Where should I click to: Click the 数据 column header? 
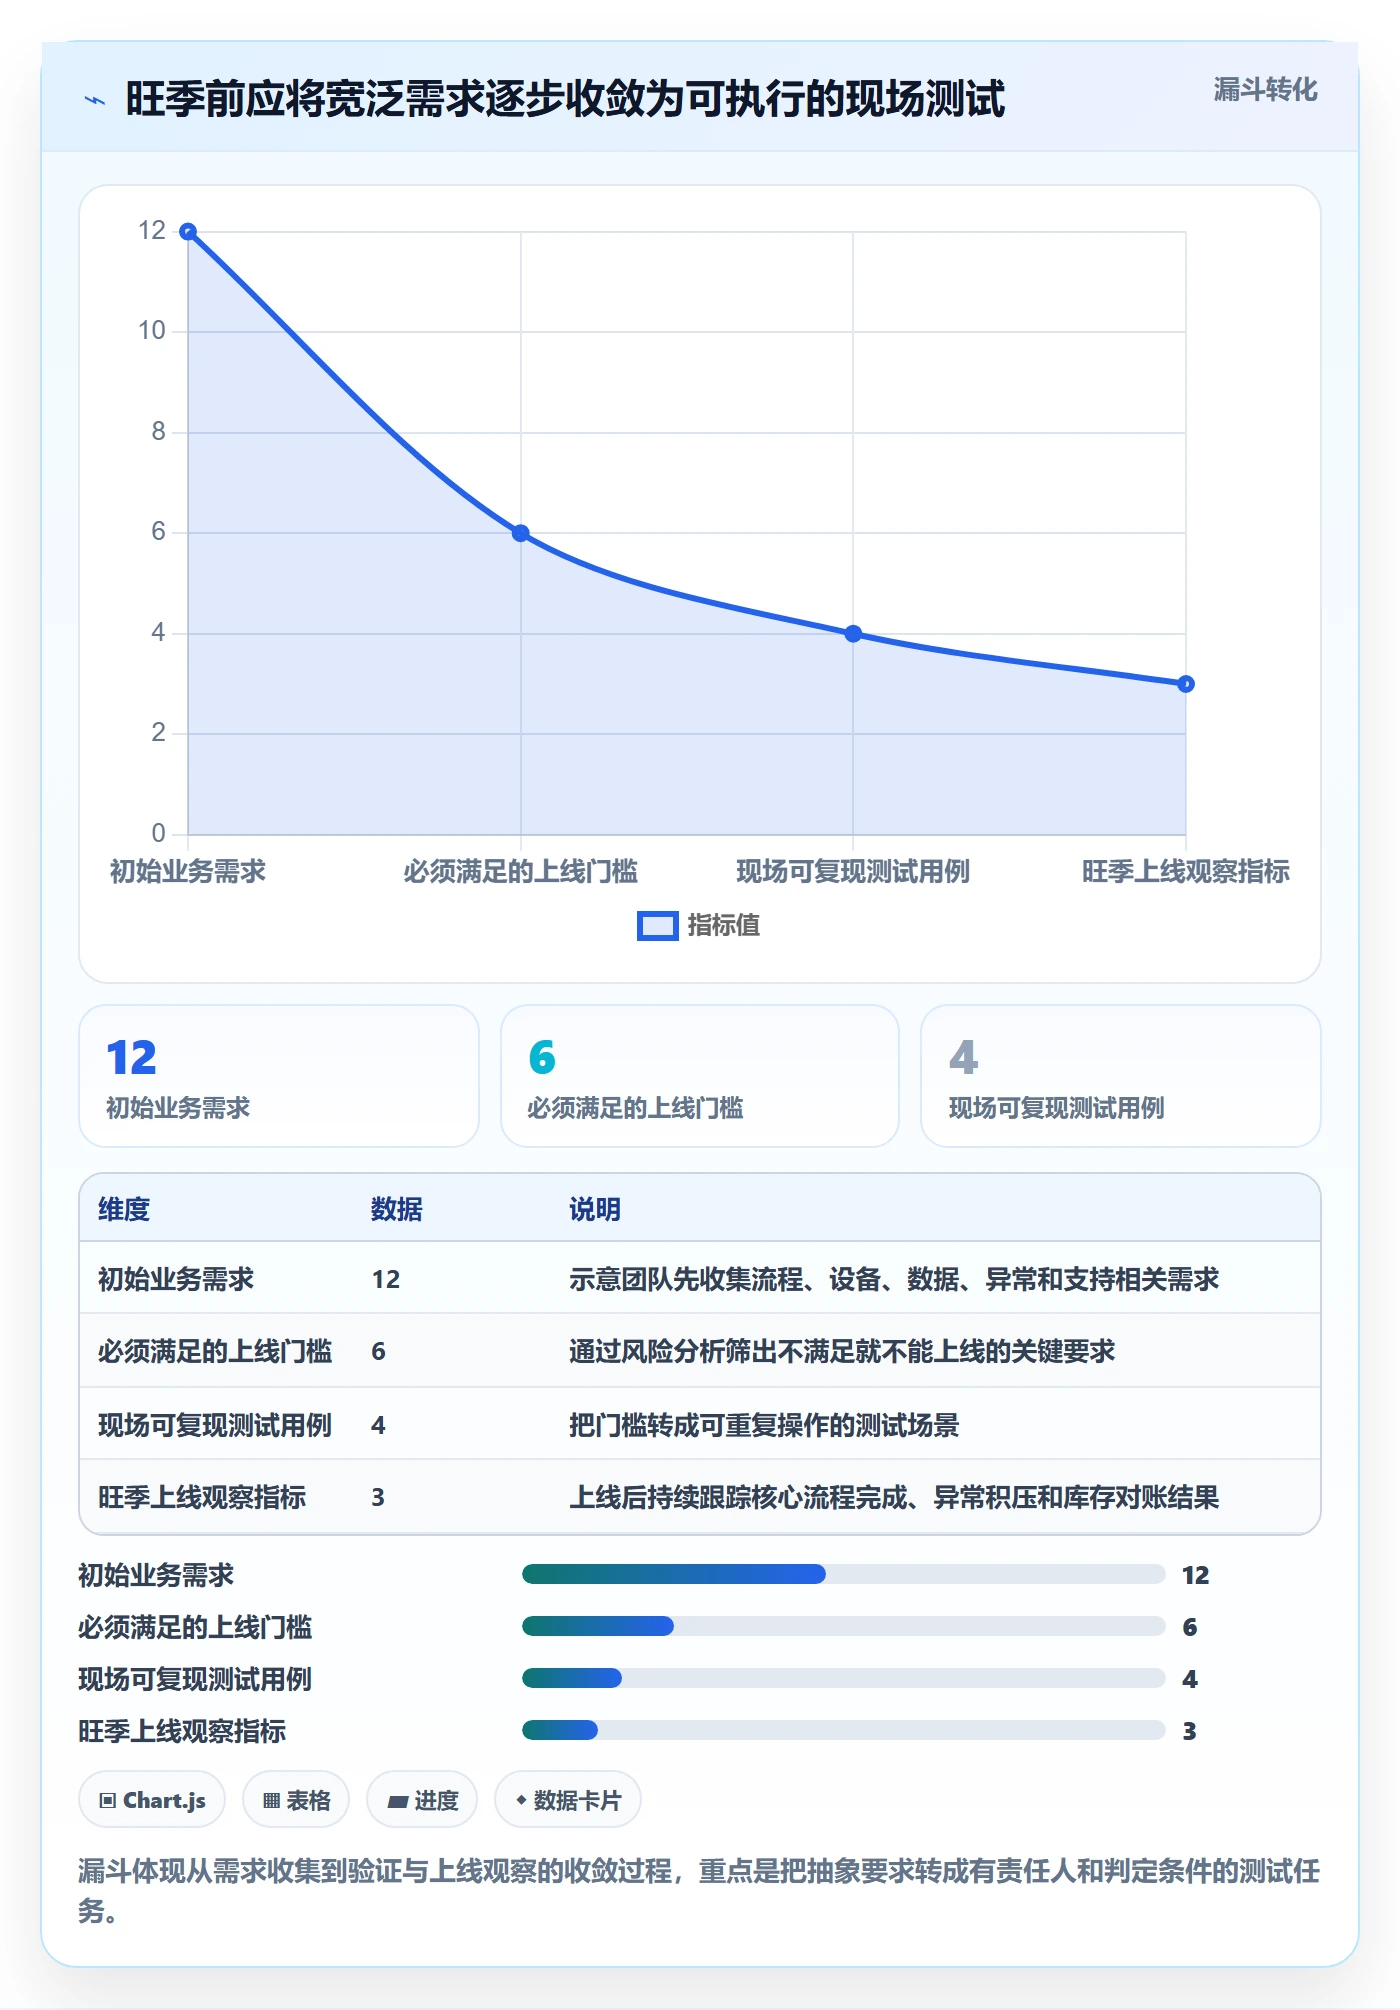[397, 1210]
